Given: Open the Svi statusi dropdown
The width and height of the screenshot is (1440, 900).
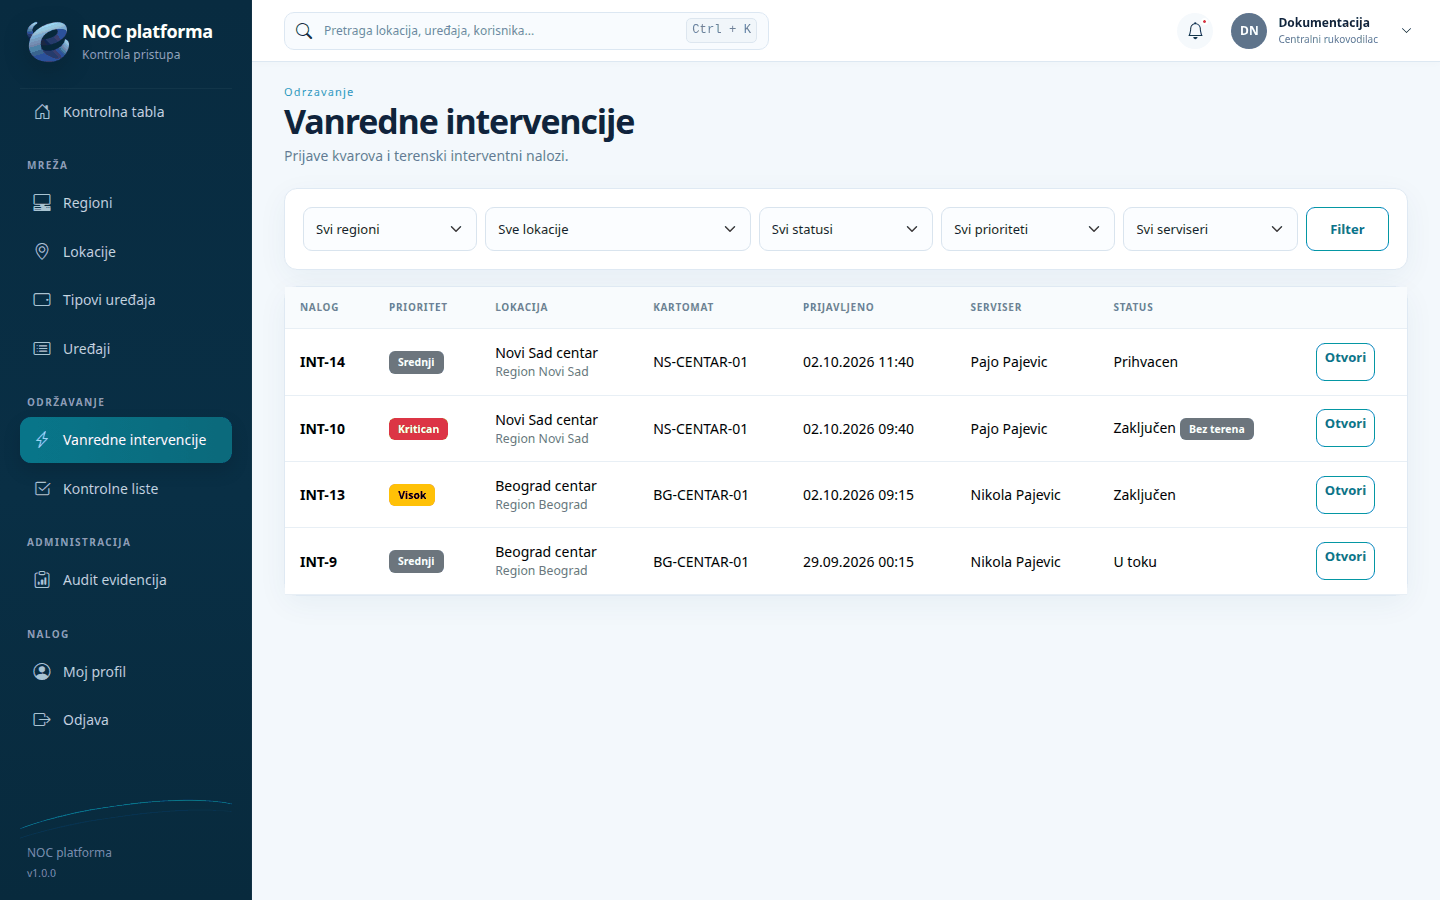Looking at the screenshot, I should coord(846,229).
